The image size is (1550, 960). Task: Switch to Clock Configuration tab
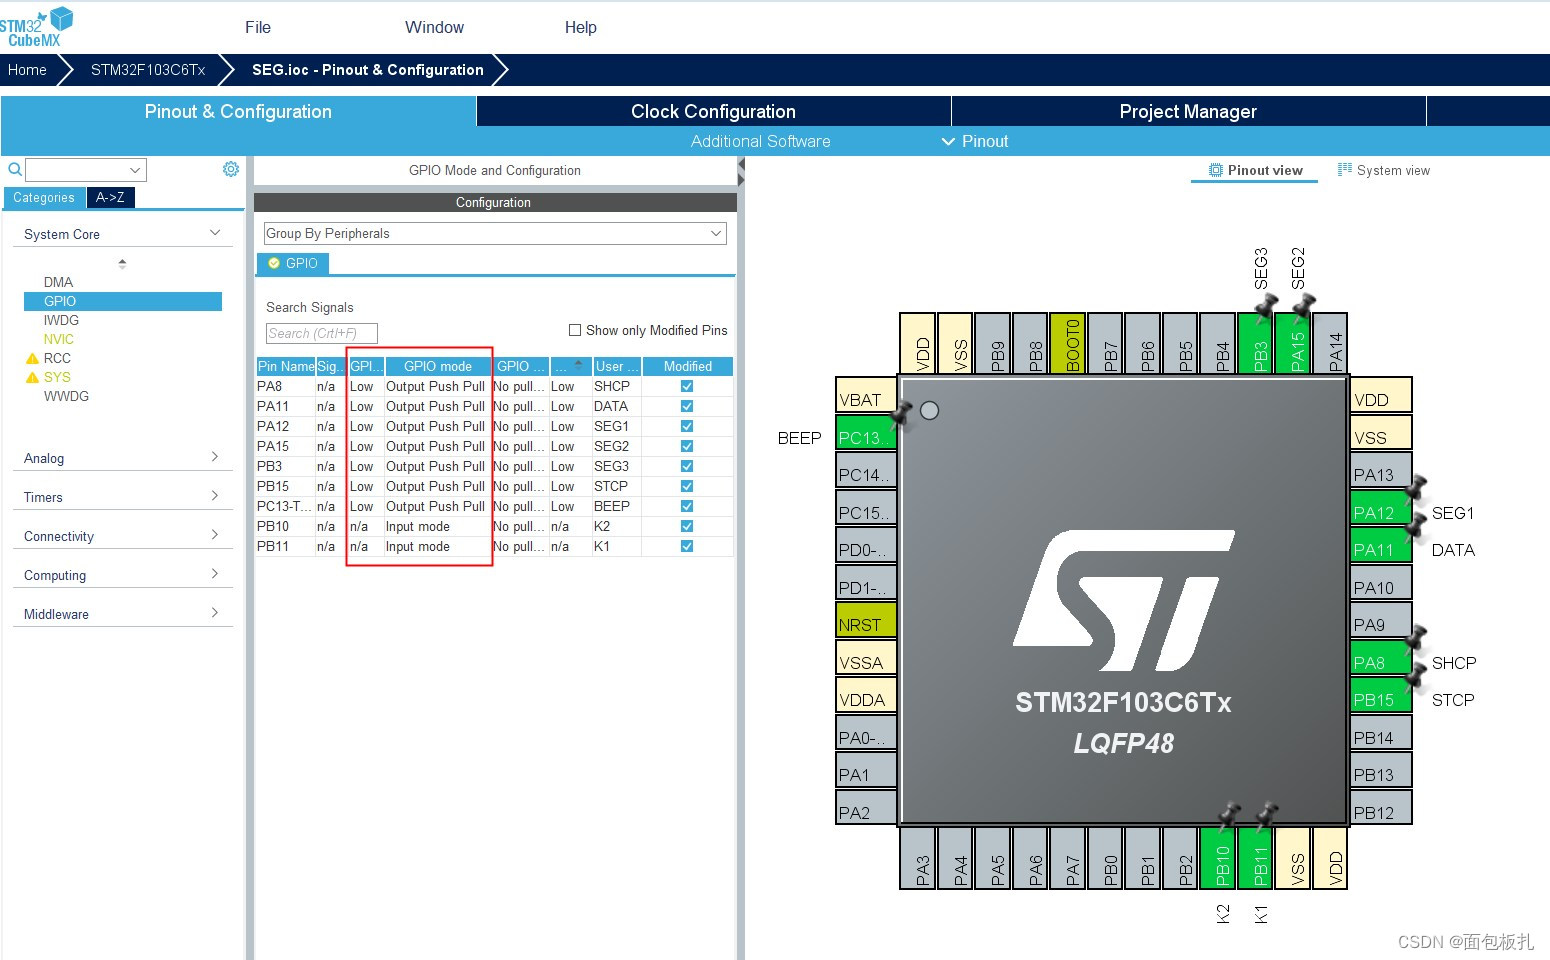coord(713,111)
